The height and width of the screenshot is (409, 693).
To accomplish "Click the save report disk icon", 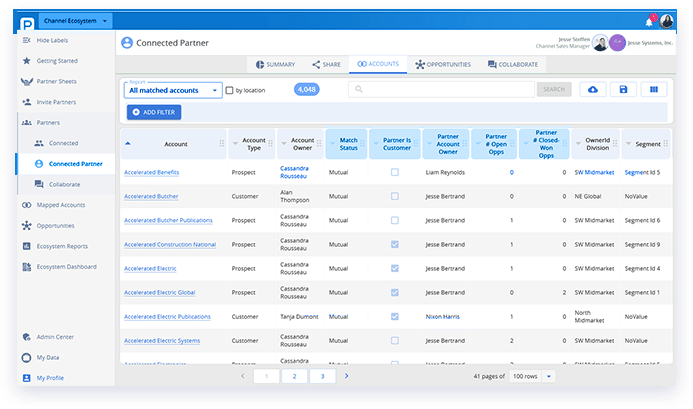I will (623, 89).
